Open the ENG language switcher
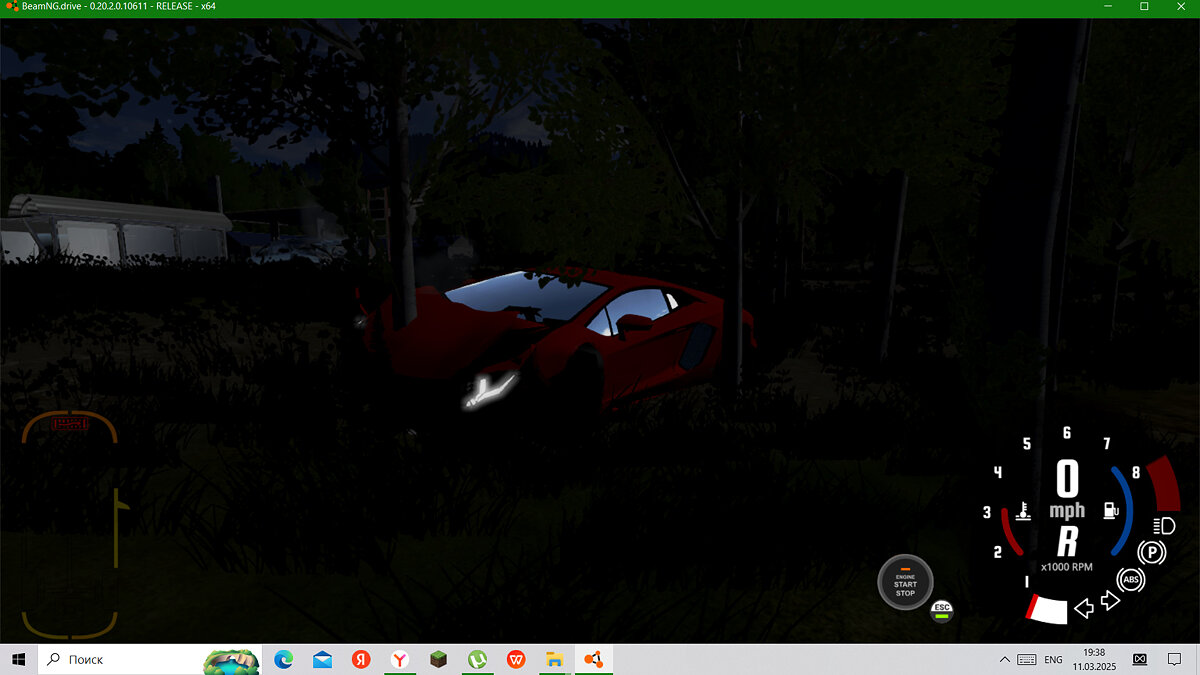Screen dimensions: 1200x675 (1054, 660)
